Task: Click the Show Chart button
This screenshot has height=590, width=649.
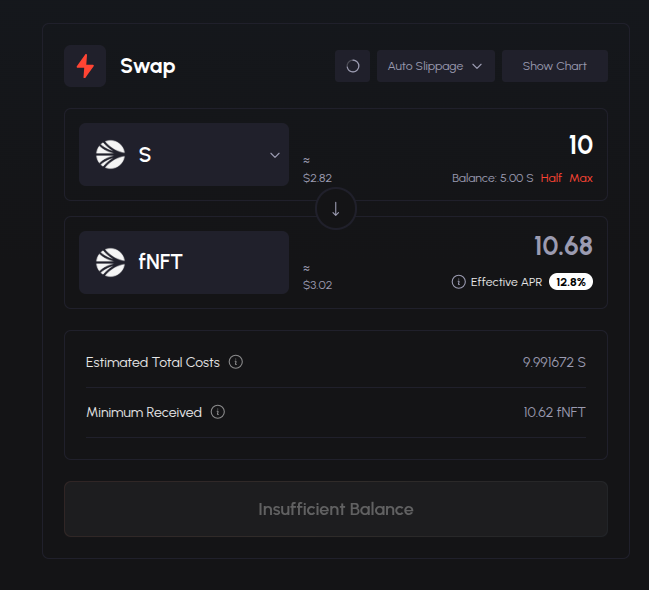Action: [x=555, y=66]
